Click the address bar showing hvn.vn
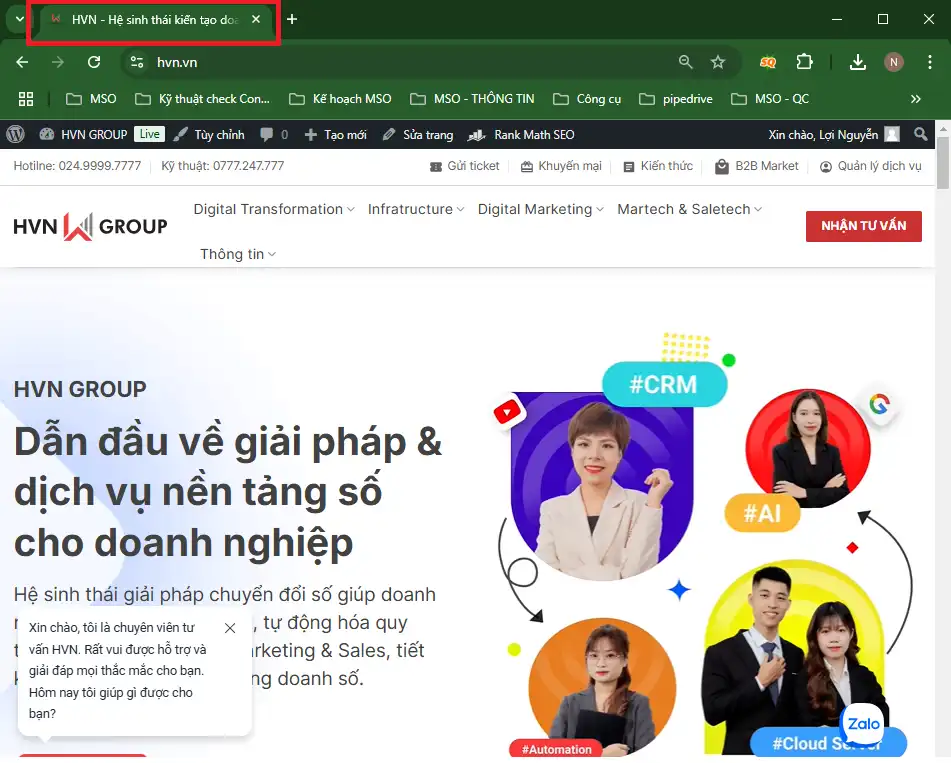Image resolution: width=951 pixels, height=763 pixels. [400, 62]
